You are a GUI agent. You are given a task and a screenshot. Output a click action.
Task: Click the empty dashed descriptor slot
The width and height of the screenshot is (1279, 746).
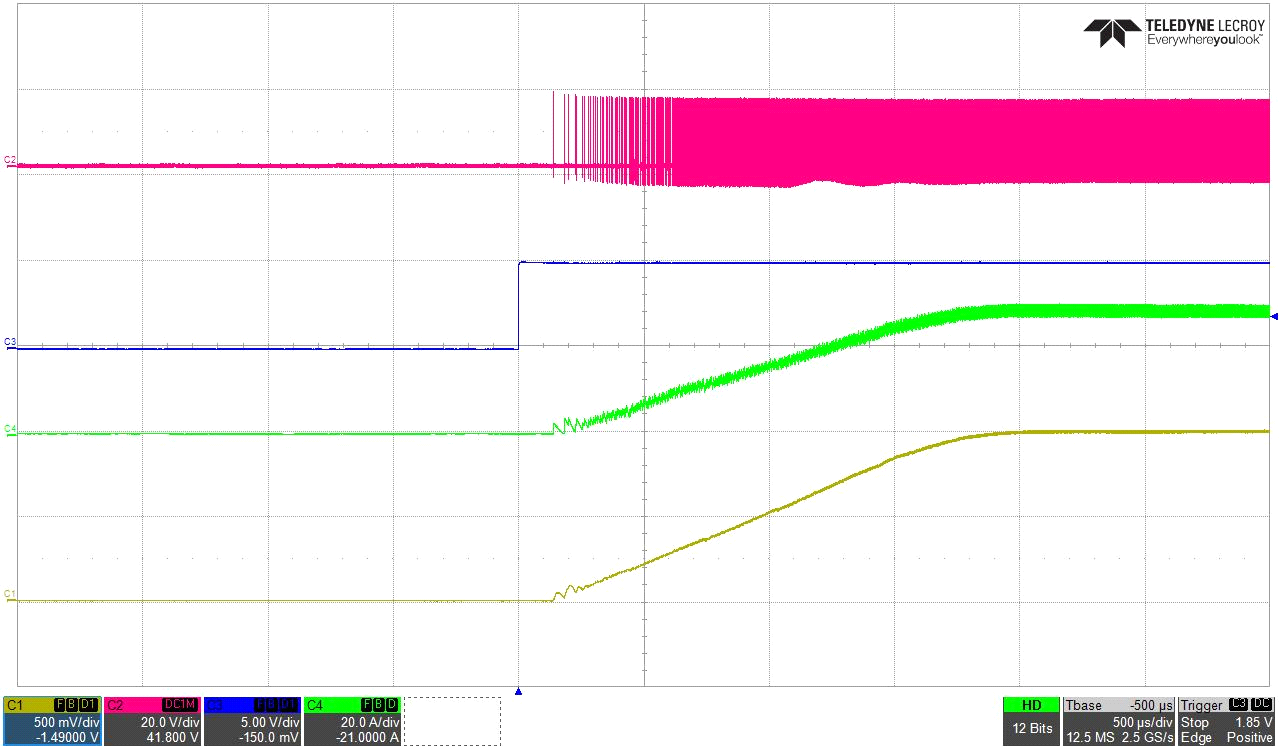[x=452, y=721]
